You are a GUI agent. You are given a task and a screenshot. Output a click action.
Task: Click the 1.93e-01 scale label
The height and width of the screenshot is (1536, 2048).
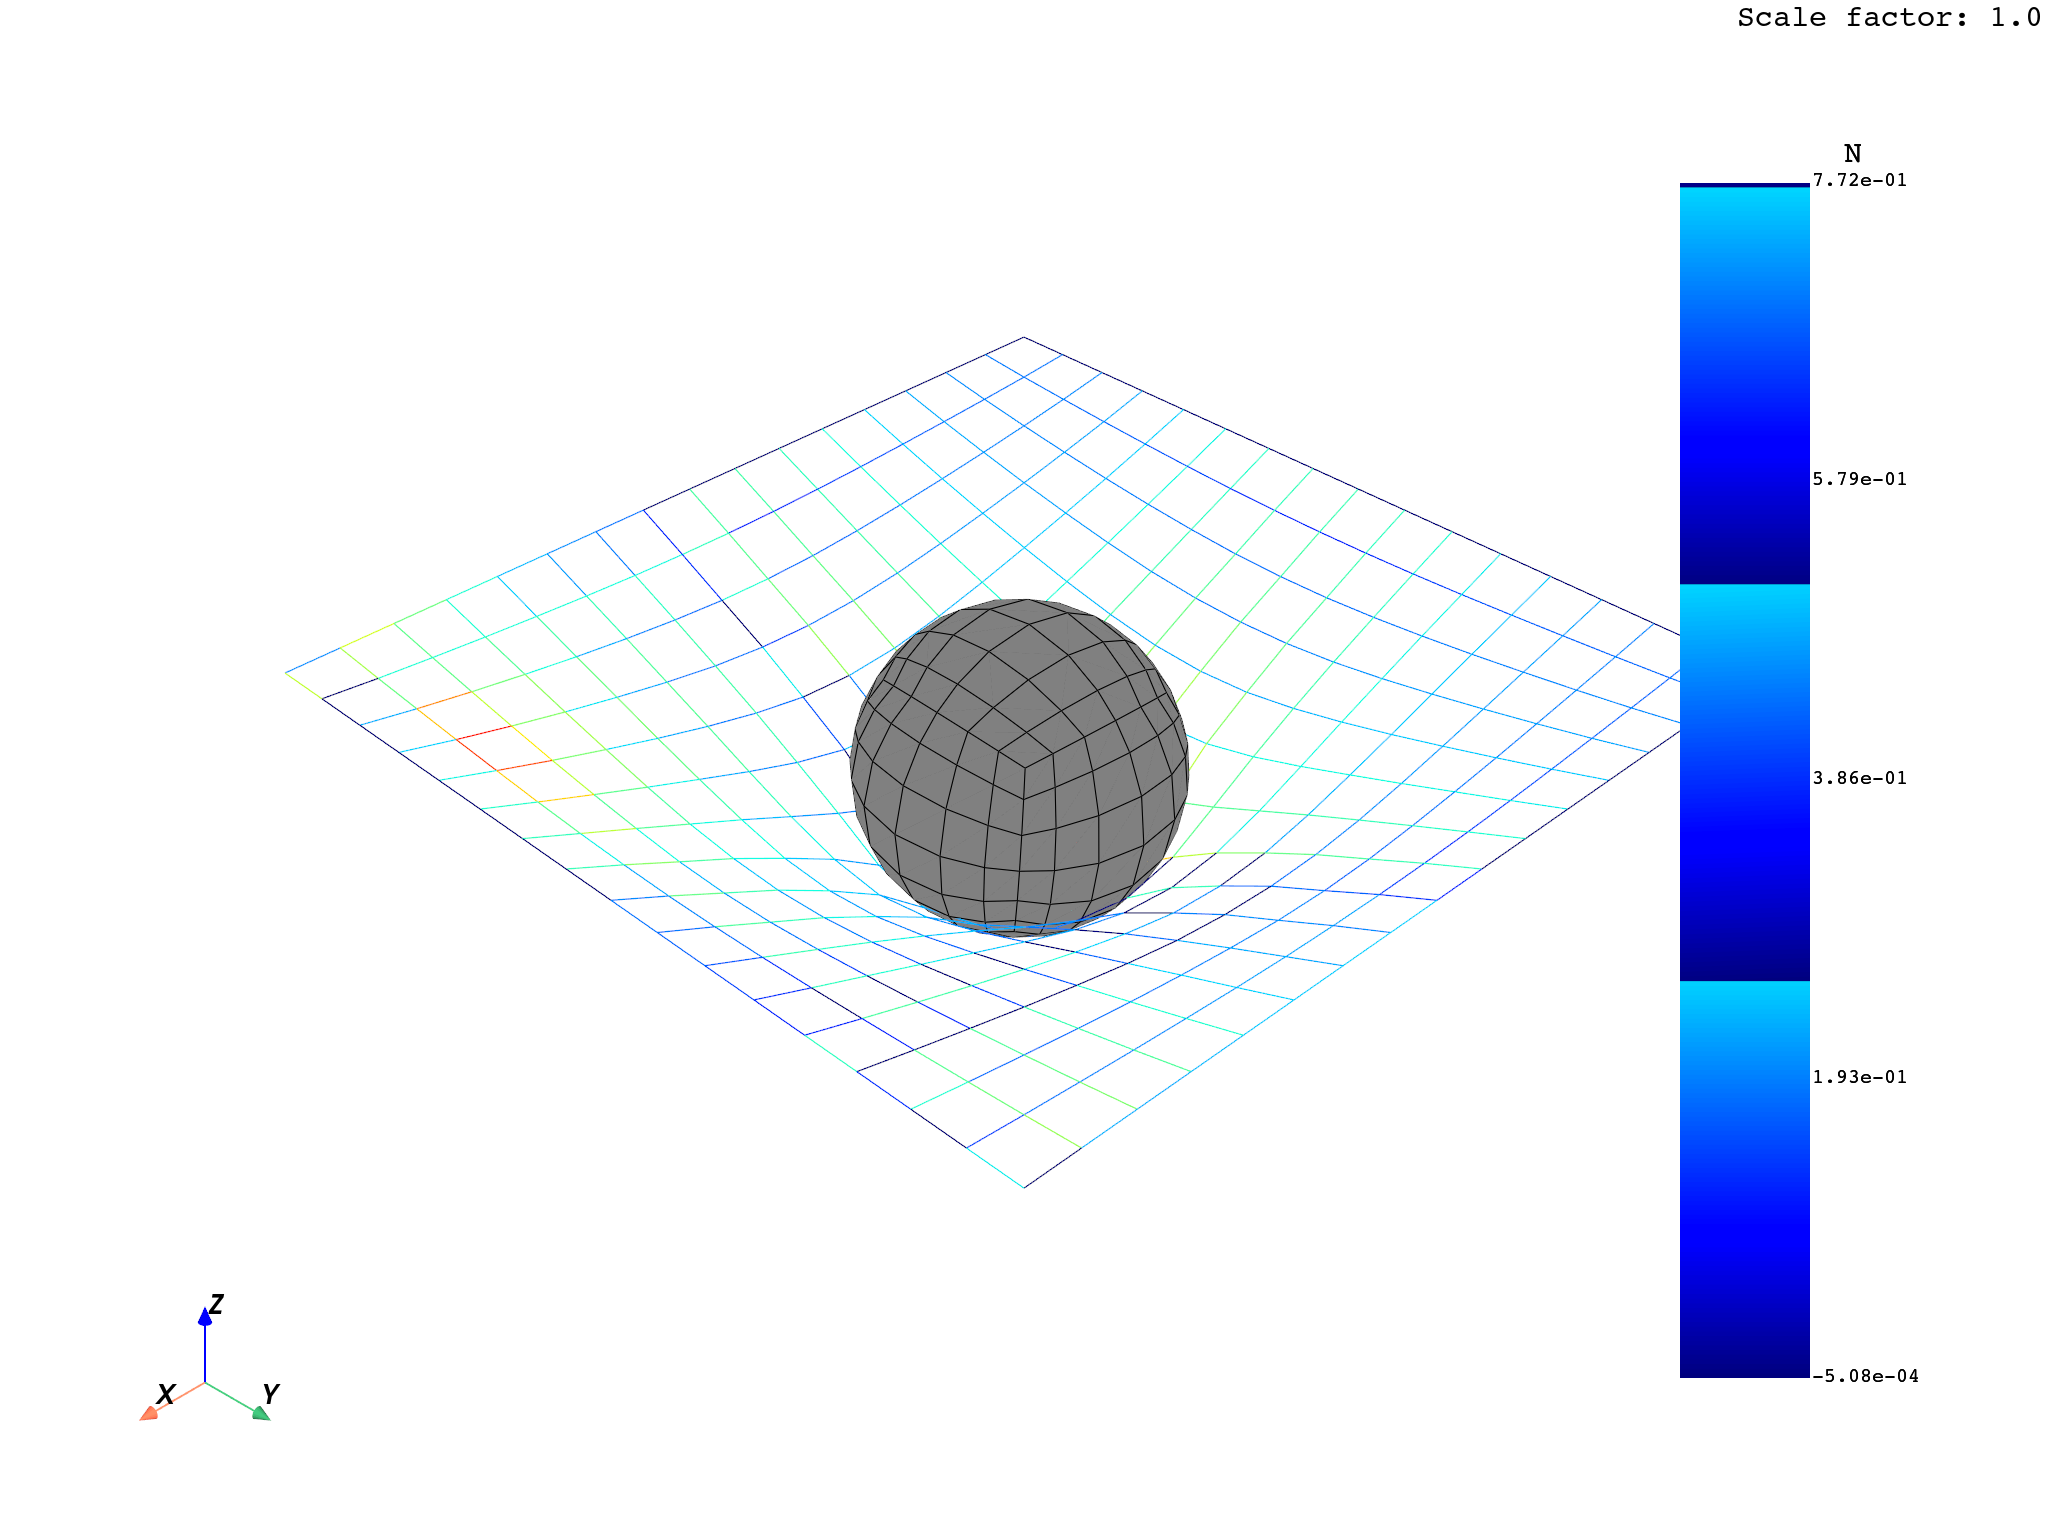1859,1077
